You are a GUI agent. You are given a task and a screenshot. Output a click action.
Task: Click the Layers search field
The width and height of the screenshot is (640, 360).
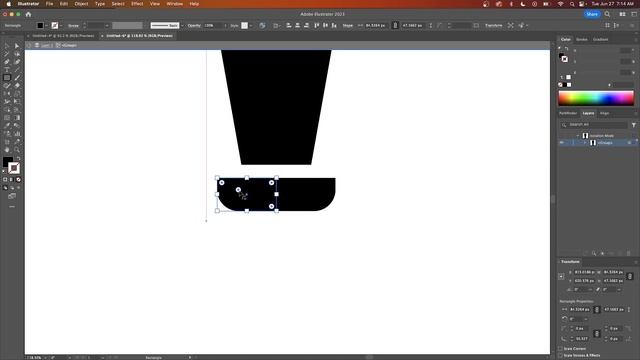point(594,125)
